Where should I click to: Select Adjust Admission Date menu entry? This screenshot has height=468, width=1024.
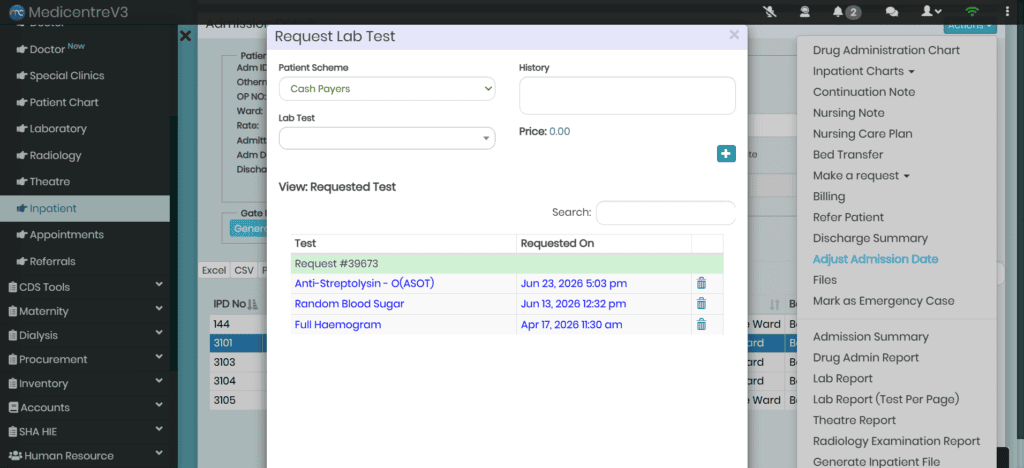tap(875, 259)
